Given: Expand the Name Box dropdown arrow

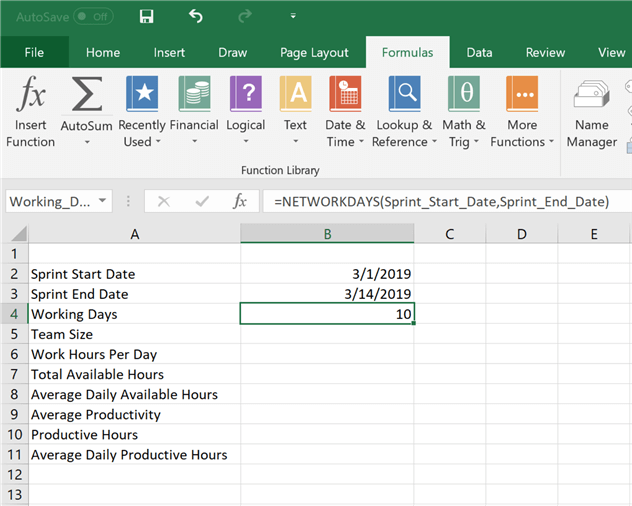Looking at the screenshot, I should (x=103, y=202).
